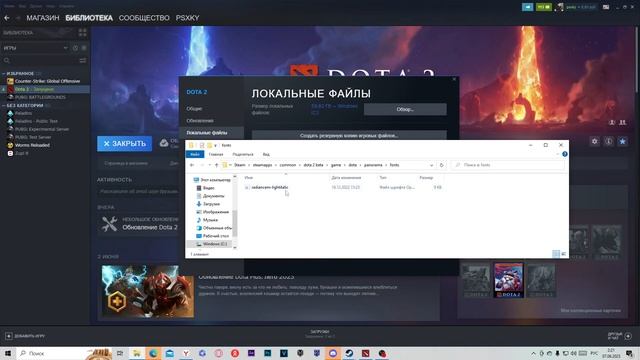Viewport: 640px width, 360px height.
Task: Select Windows (C:) drive in navigation pane
Action: point(215,244)
